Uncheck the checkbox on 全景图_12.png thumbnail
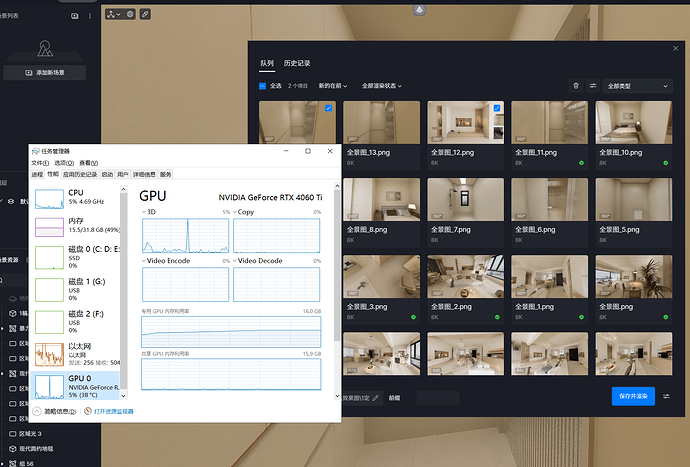 point(498,108)
